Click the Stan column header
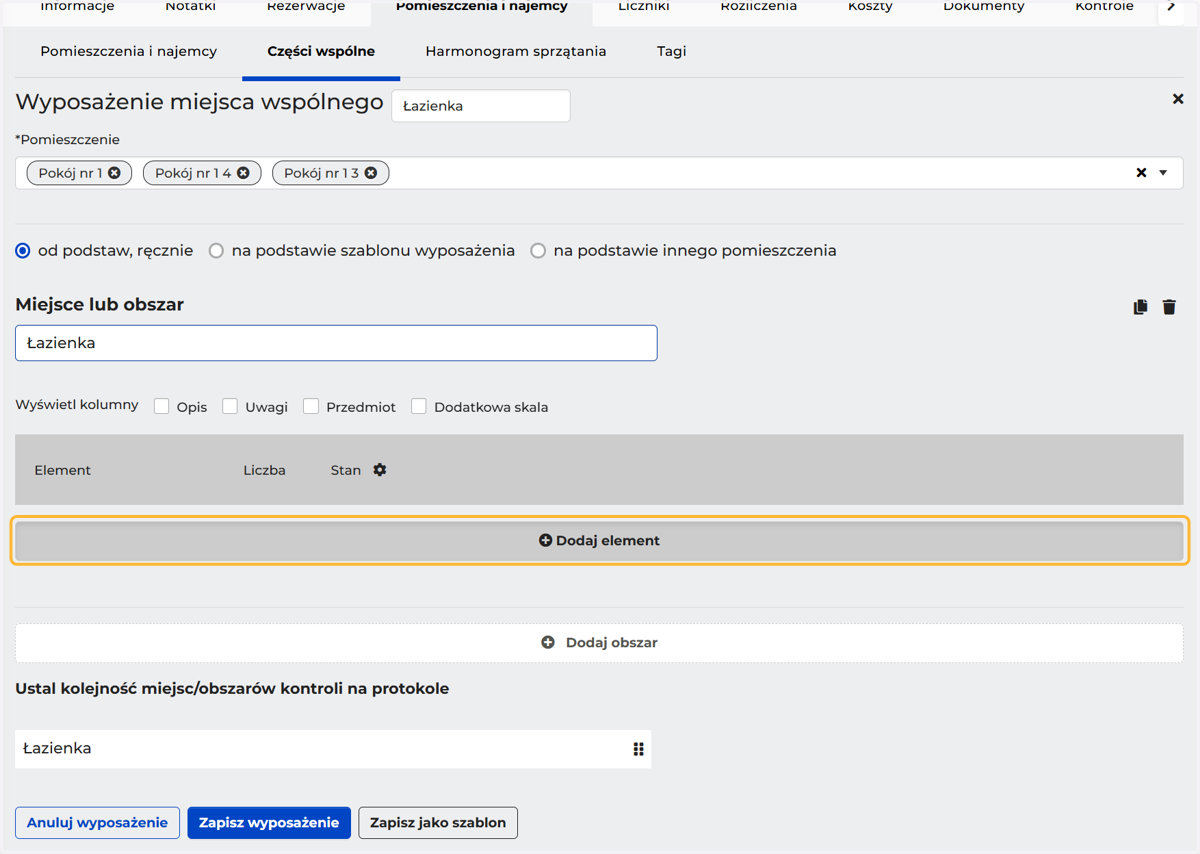 pos(346,470)
